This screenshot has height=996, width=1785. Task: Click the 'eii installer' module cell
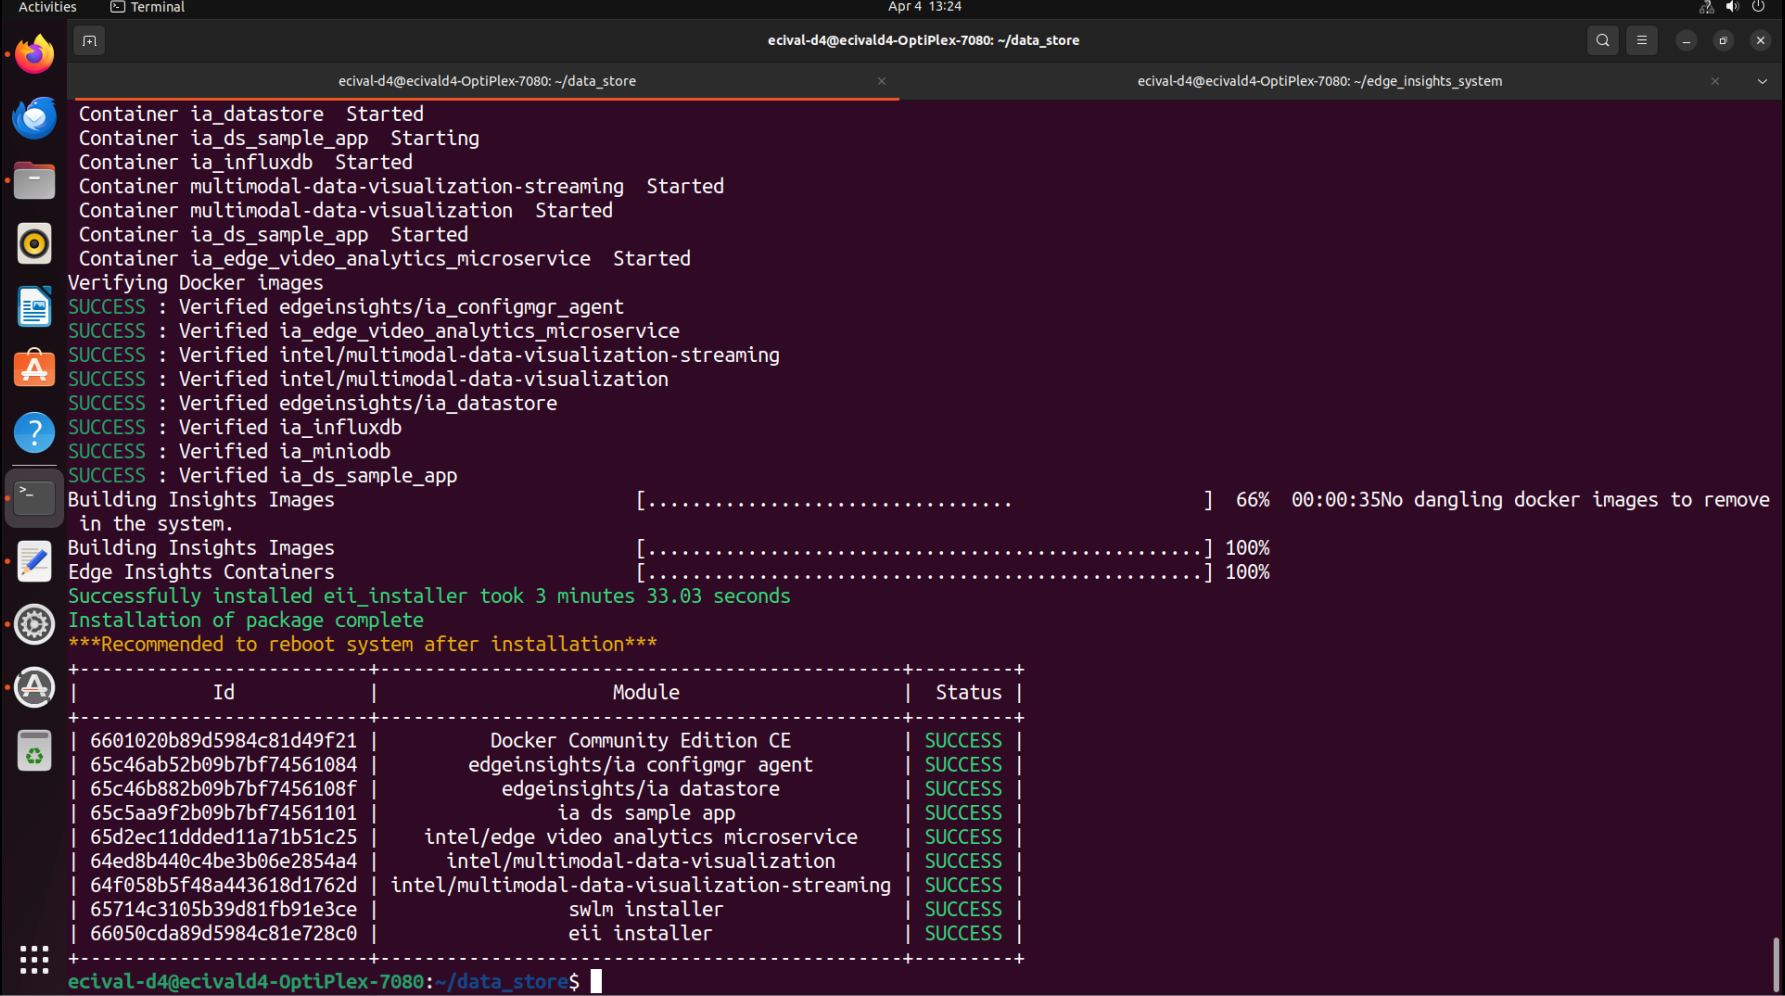click(x=640, y=933)
